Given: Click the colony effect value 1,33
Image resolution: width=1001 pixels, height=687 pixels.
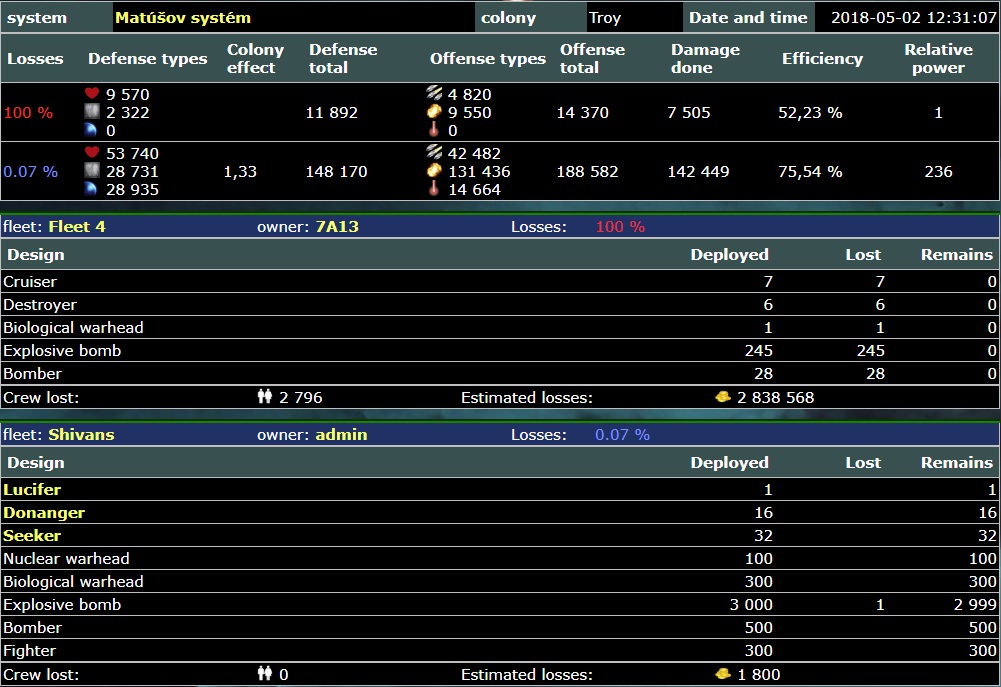Looking at the screenshot, I should point(240,172).
